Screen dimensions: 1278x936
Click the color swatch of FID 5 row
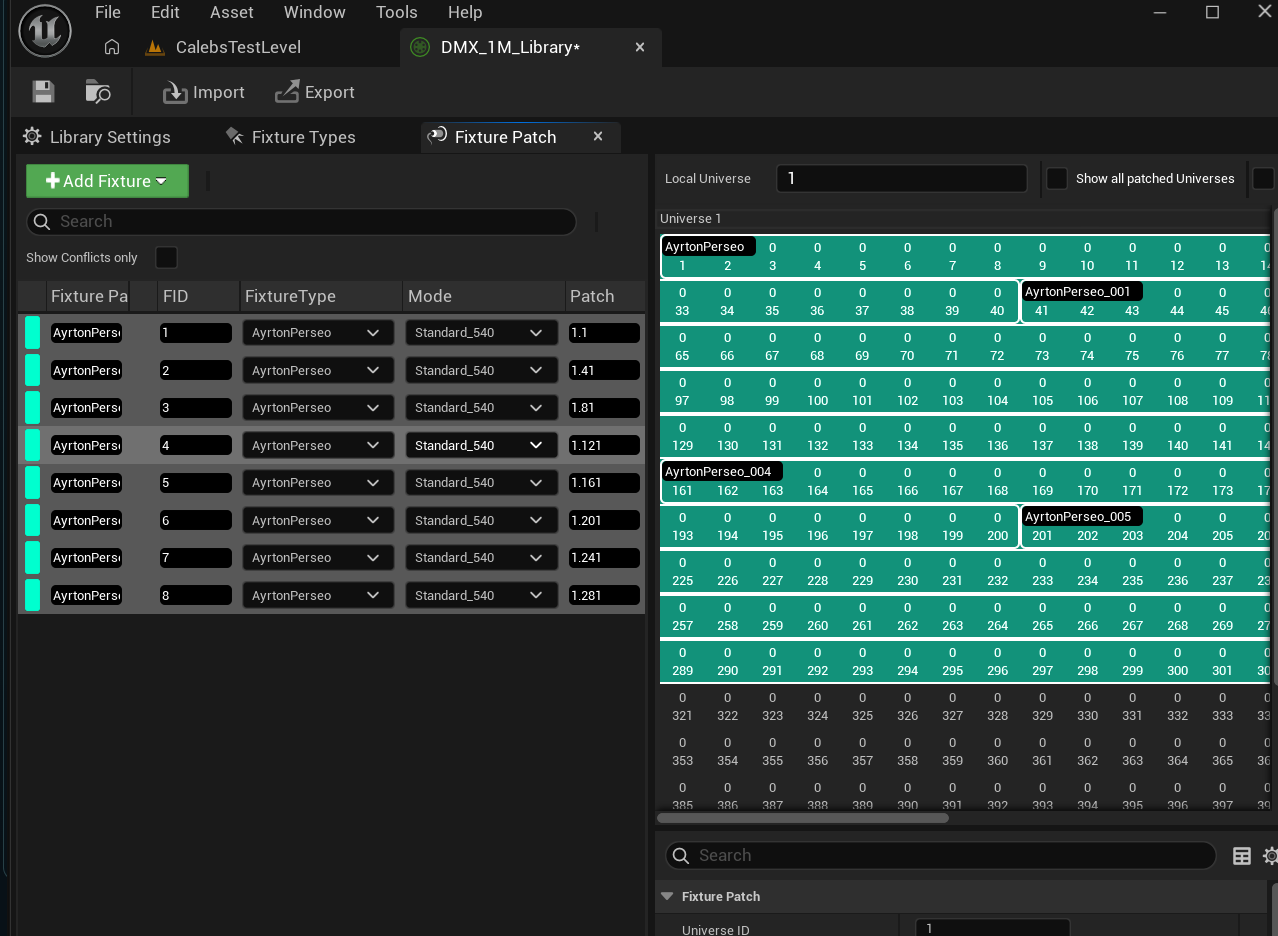click(33, 483)
